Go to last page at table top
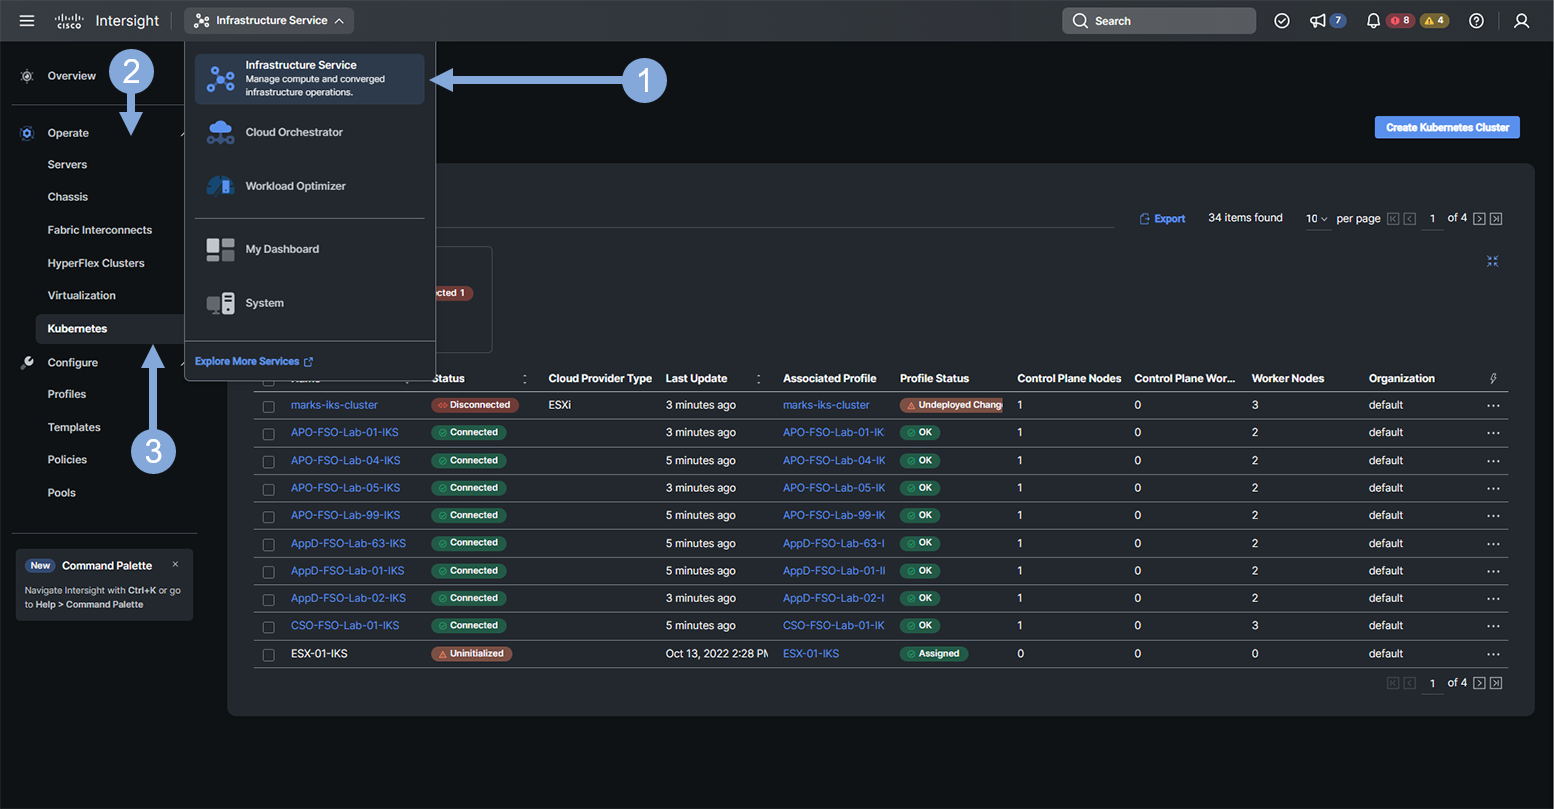 [x=1496, y=219]
